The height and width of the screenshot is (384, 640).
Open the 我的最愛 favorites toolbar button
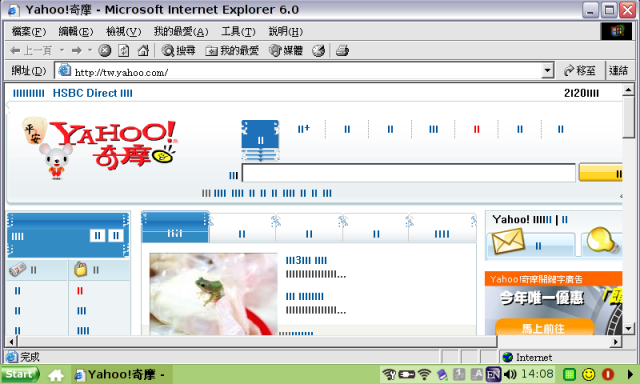[x=232, y=51]
